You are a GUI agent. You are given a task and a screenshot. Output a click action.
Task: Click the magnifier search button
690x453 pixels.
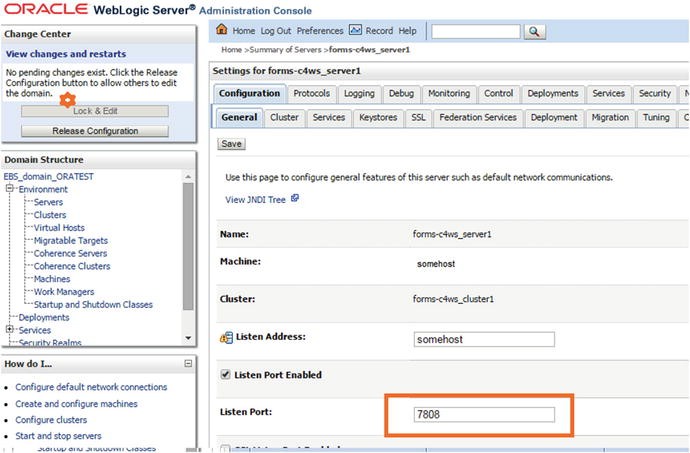[534, 32]
